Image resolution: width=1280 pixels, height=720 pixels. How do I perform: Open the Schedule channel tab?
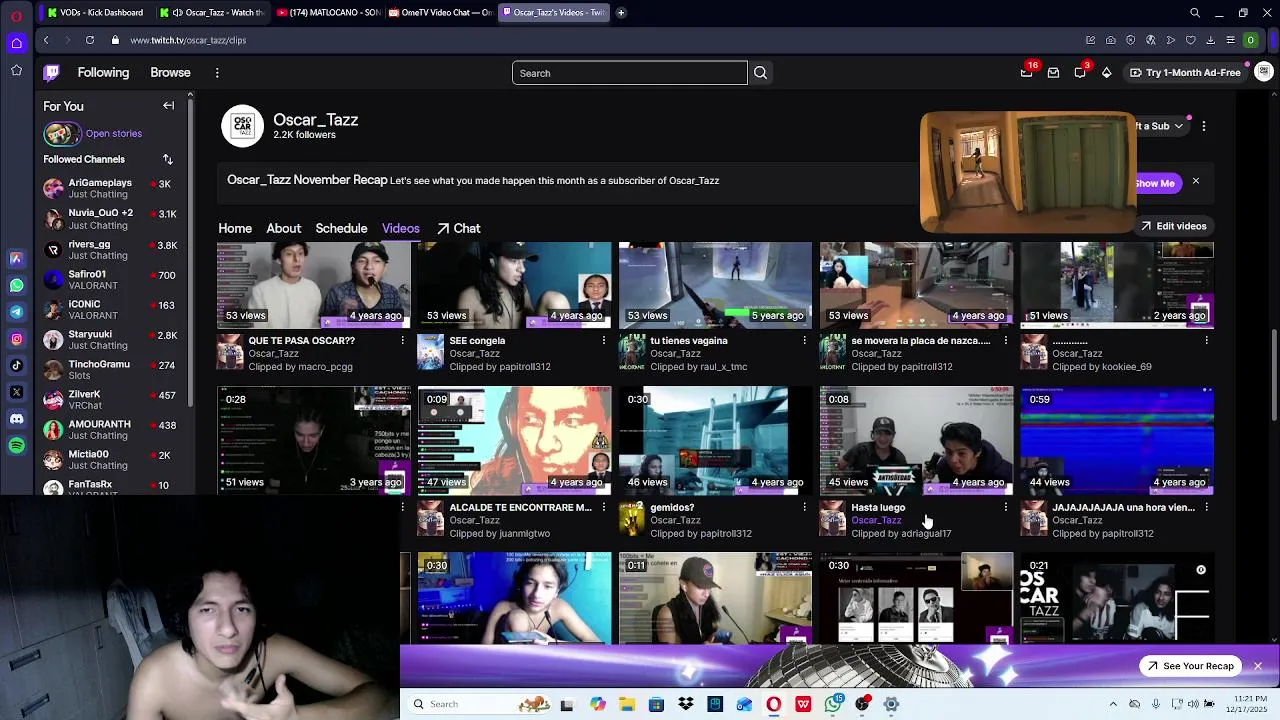coord(341,228)
